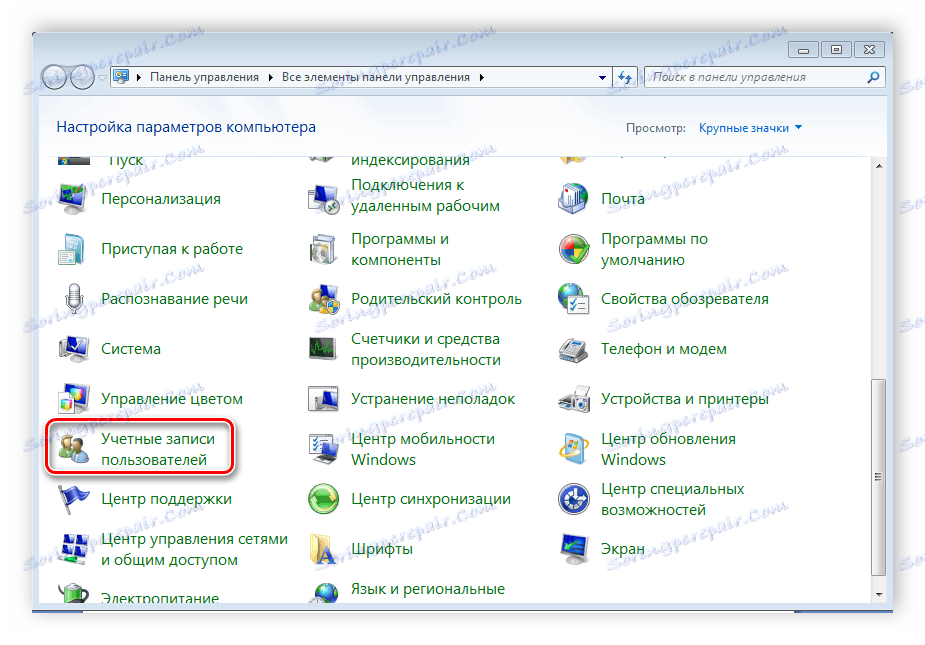Open Персонализация settings
925x645 pixels.
tap(160, 199)
